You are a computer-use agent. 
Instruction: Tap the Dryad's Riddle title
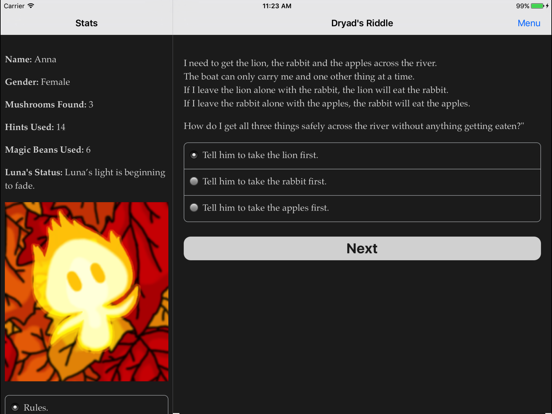tap(362, 23)
